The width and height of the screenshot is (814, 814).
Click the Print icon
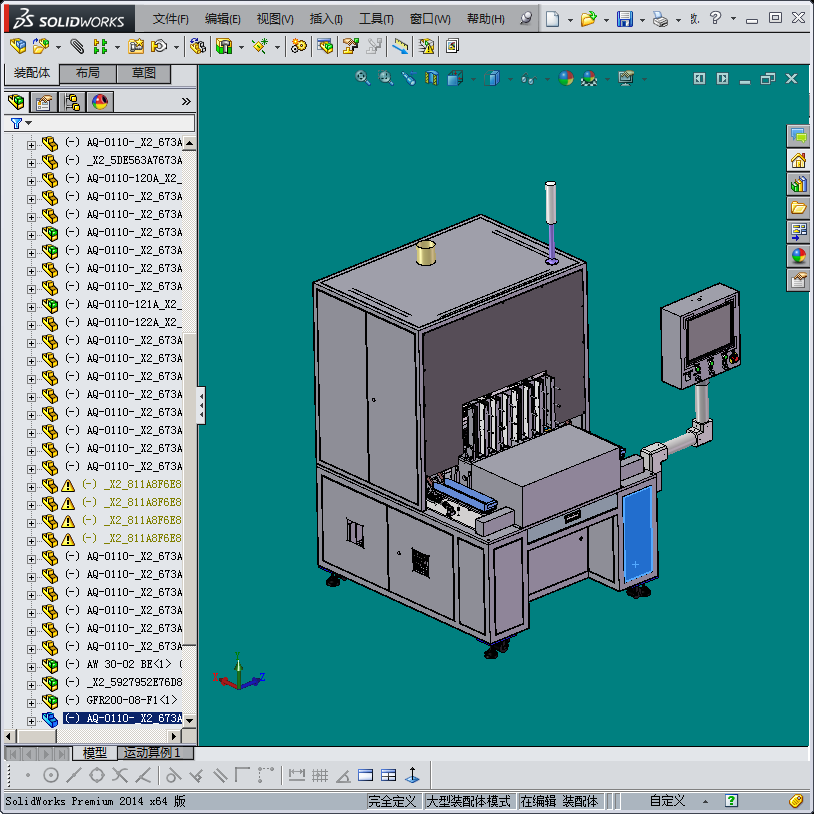[660, 19]
